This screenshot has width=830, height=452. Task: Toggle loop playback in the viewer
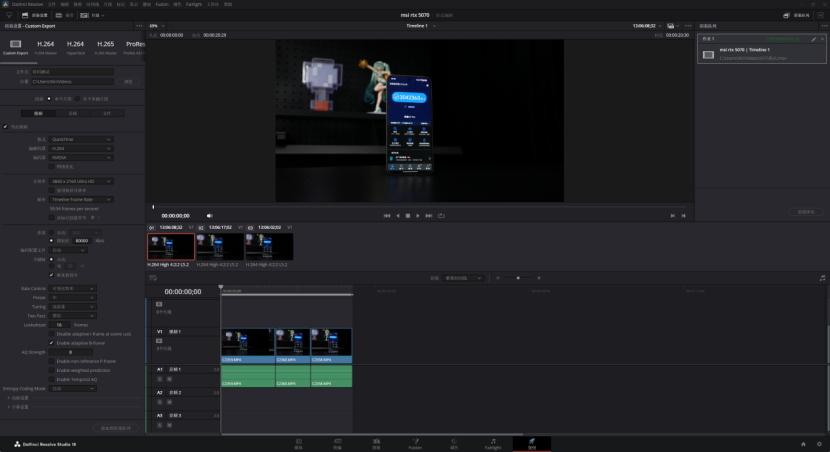click(x=441, y=215)
